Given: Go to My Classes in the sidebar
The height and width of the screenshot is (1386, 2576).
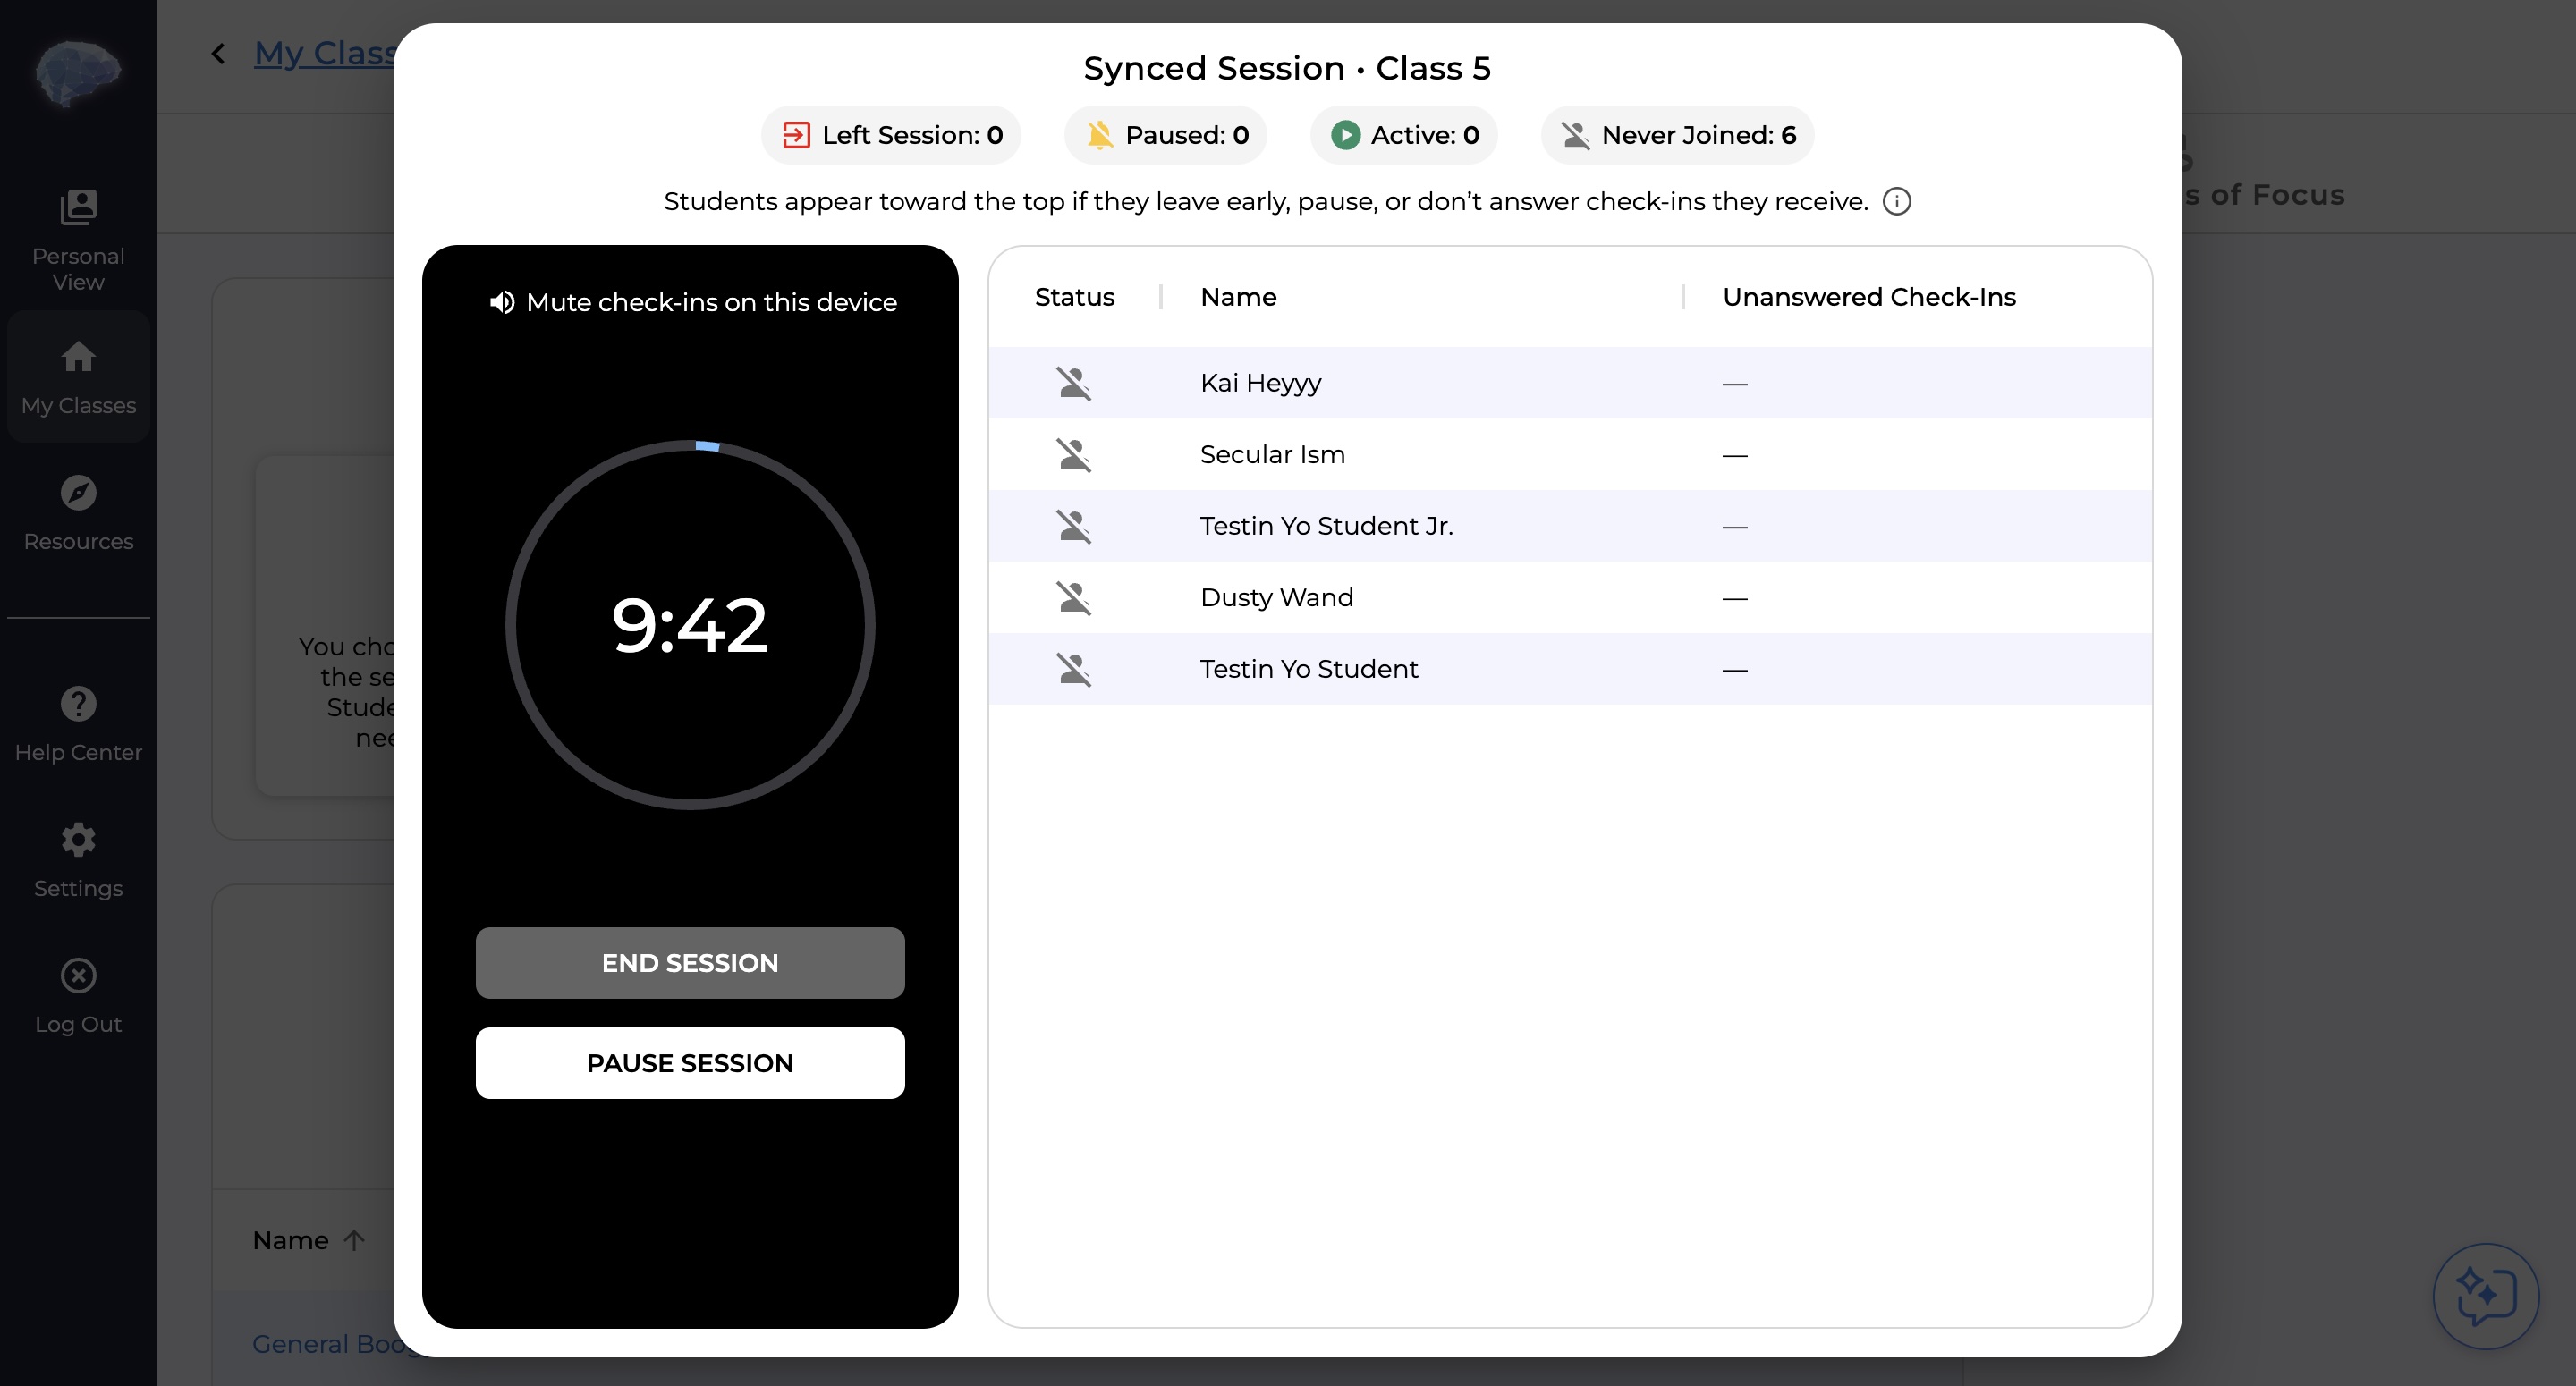Looking at the screenshot, I should click(x=78, y=377).
